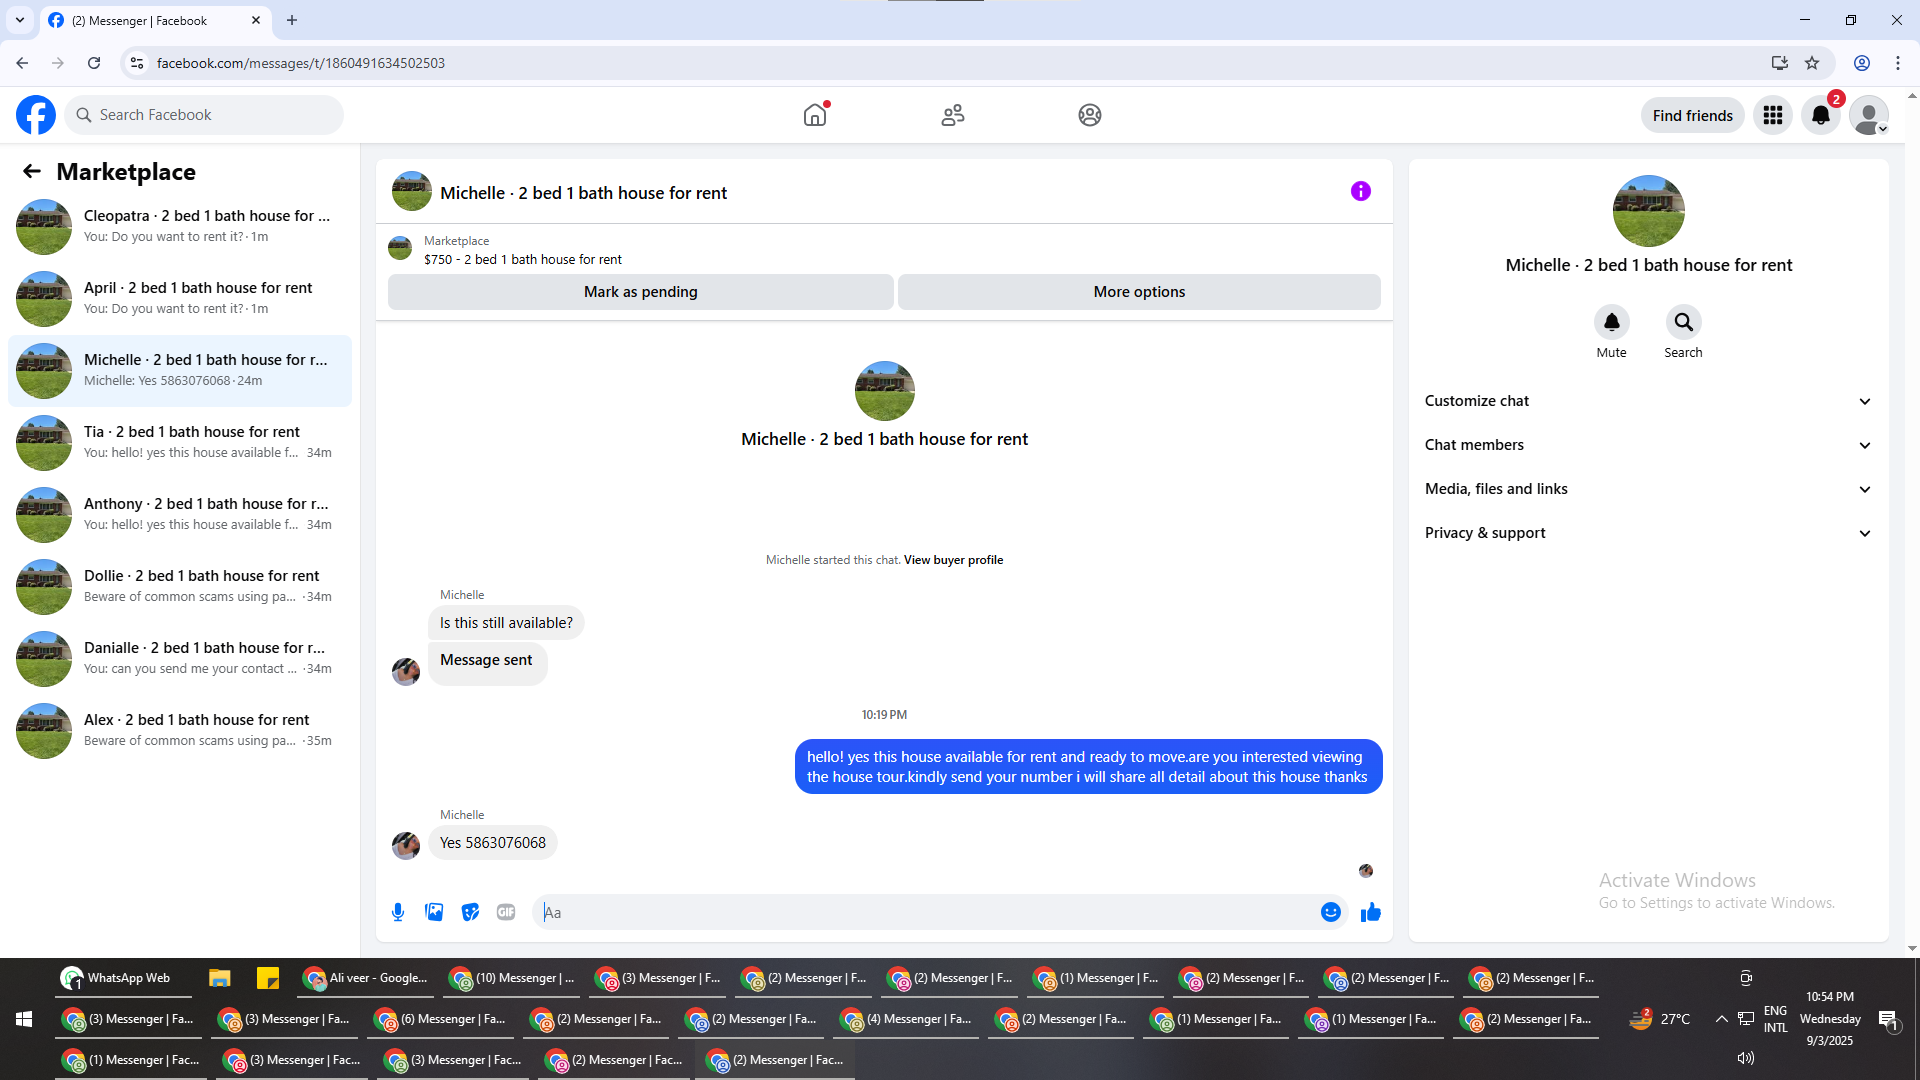Open Windows notification center

tap(1888, 1020)
